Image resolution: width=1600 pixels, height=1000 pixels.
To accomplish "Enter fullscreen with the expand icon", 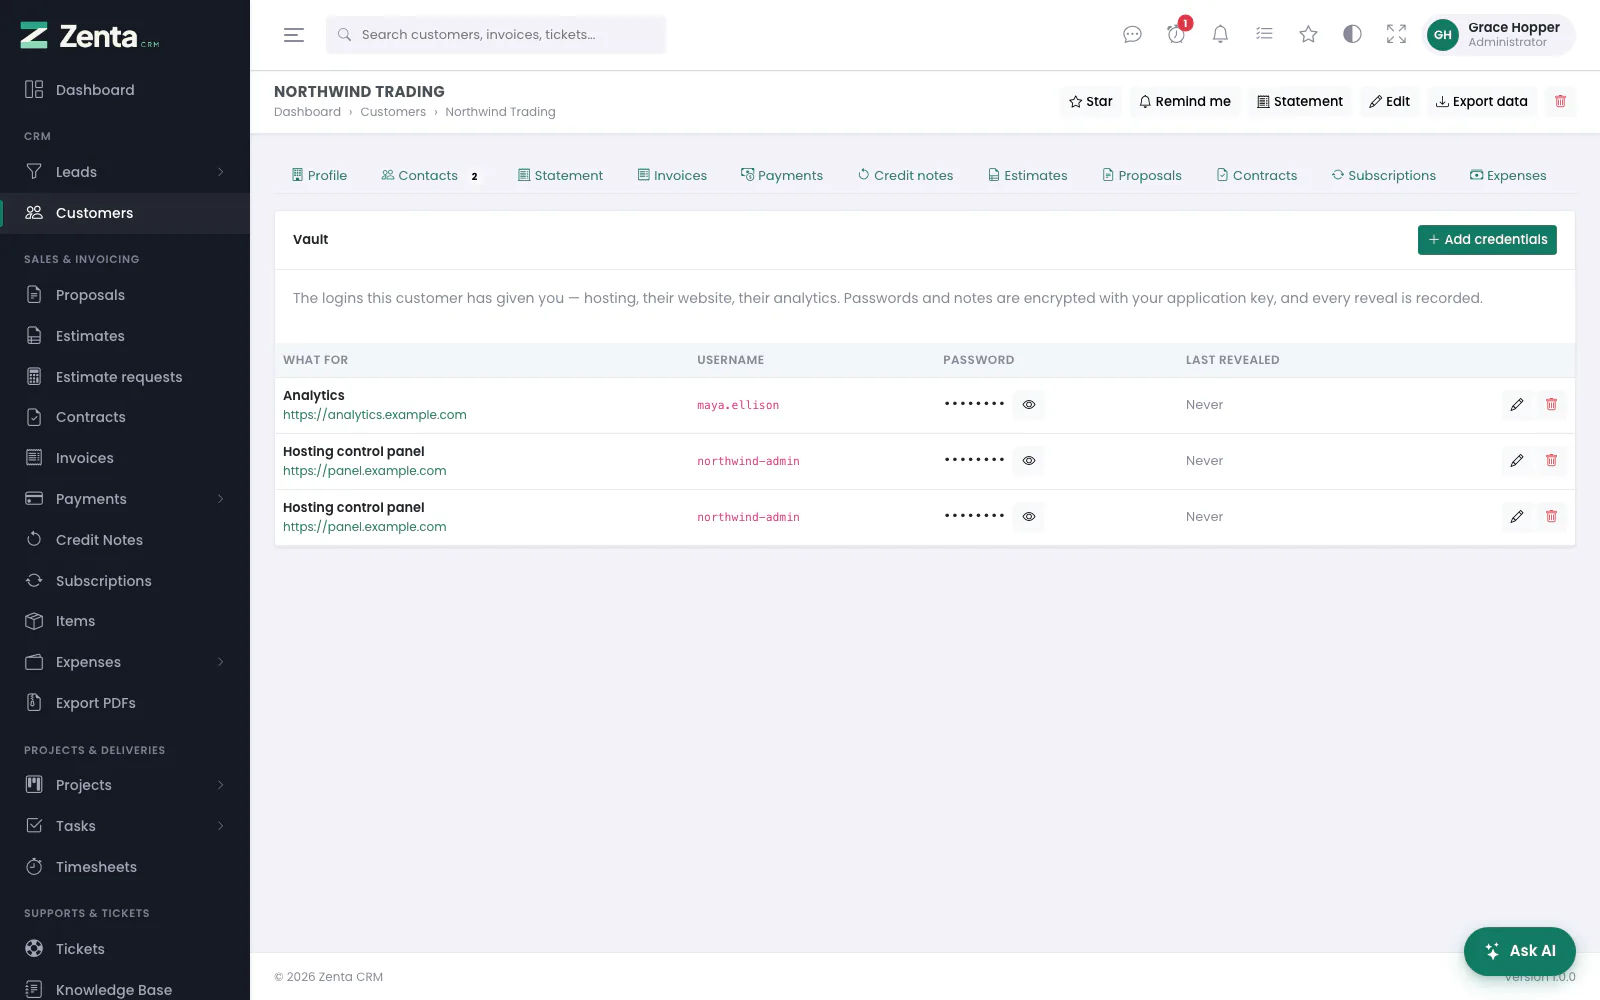I will [1396, 35].
